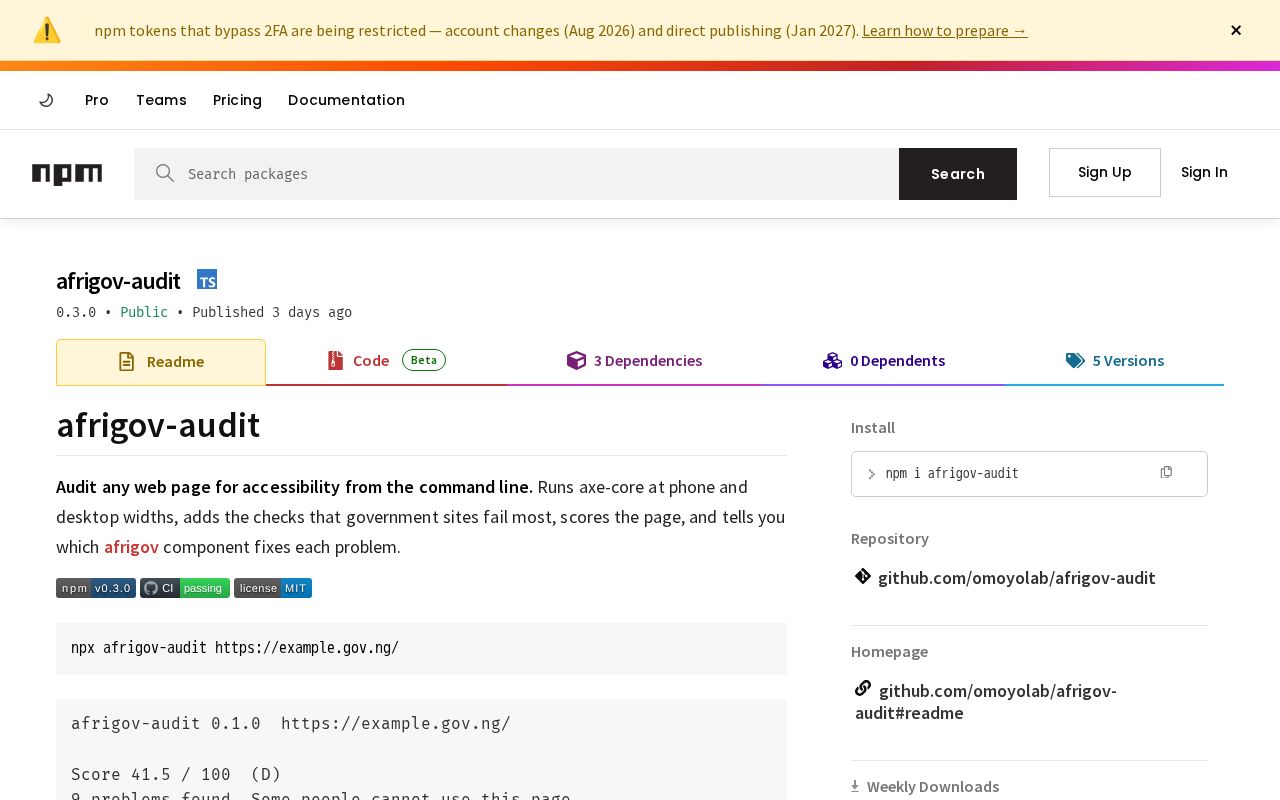1280x800 pixels.
Task: Open the Readme tab
Action: pos(161,362)
